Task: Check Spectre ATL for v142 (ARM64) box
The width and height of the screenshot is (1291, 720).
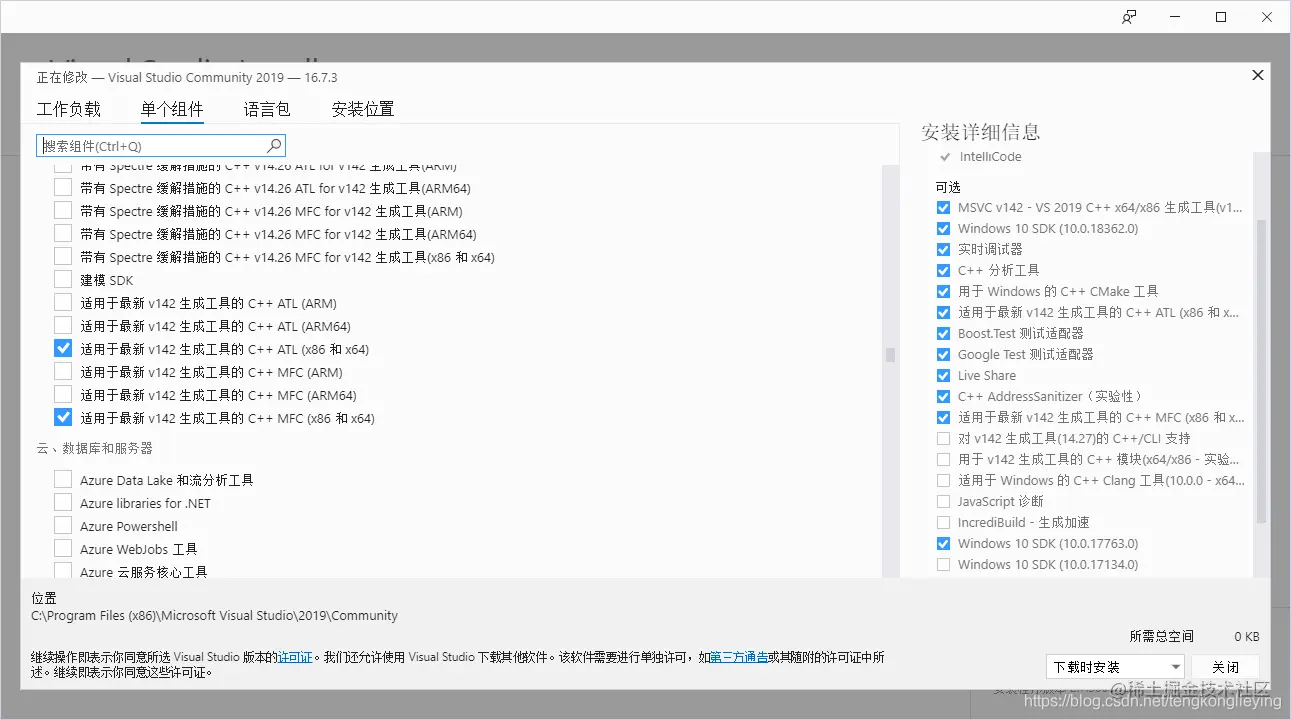Action: pos(63,188)
